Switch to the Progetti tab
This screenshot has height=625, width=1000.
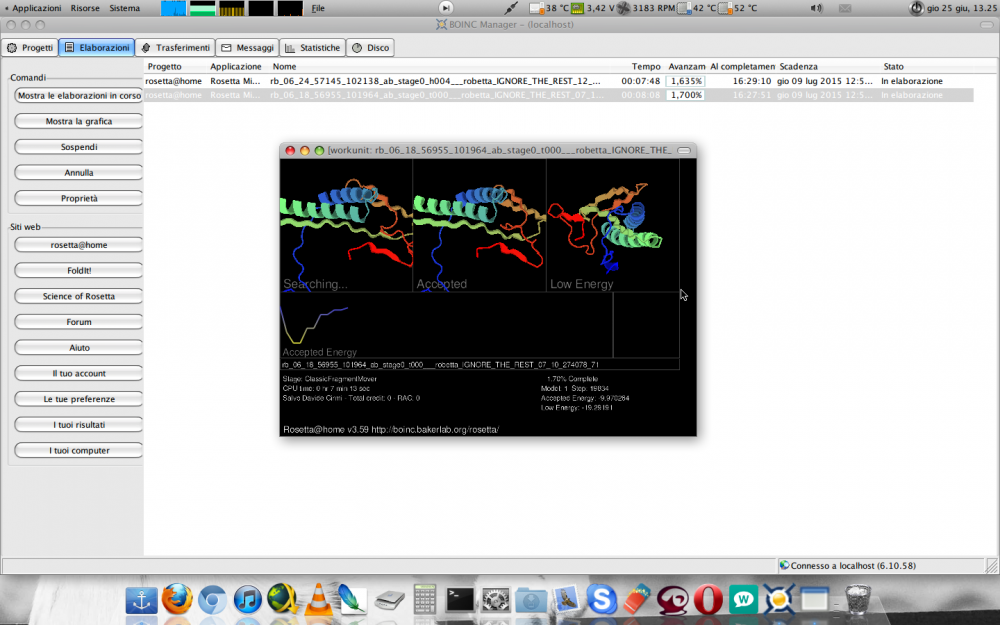[x=30, y=47]
